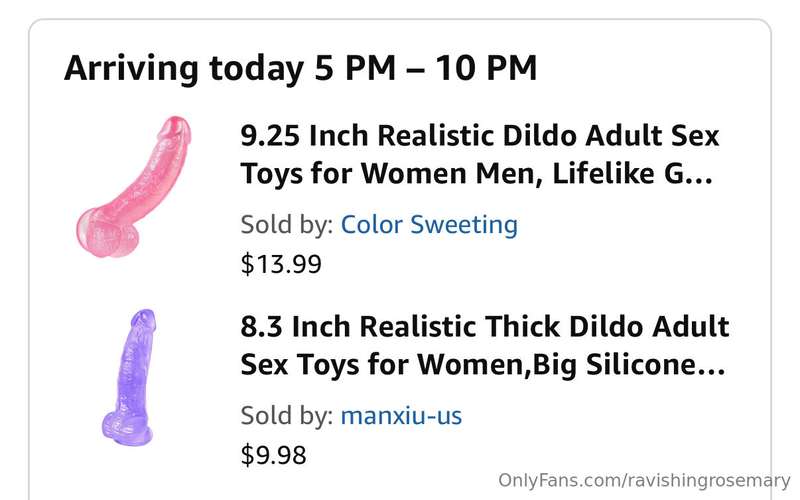Screen dimensions: 800x500
Task: Select the $9.98 price text
Action: [273, 455]
